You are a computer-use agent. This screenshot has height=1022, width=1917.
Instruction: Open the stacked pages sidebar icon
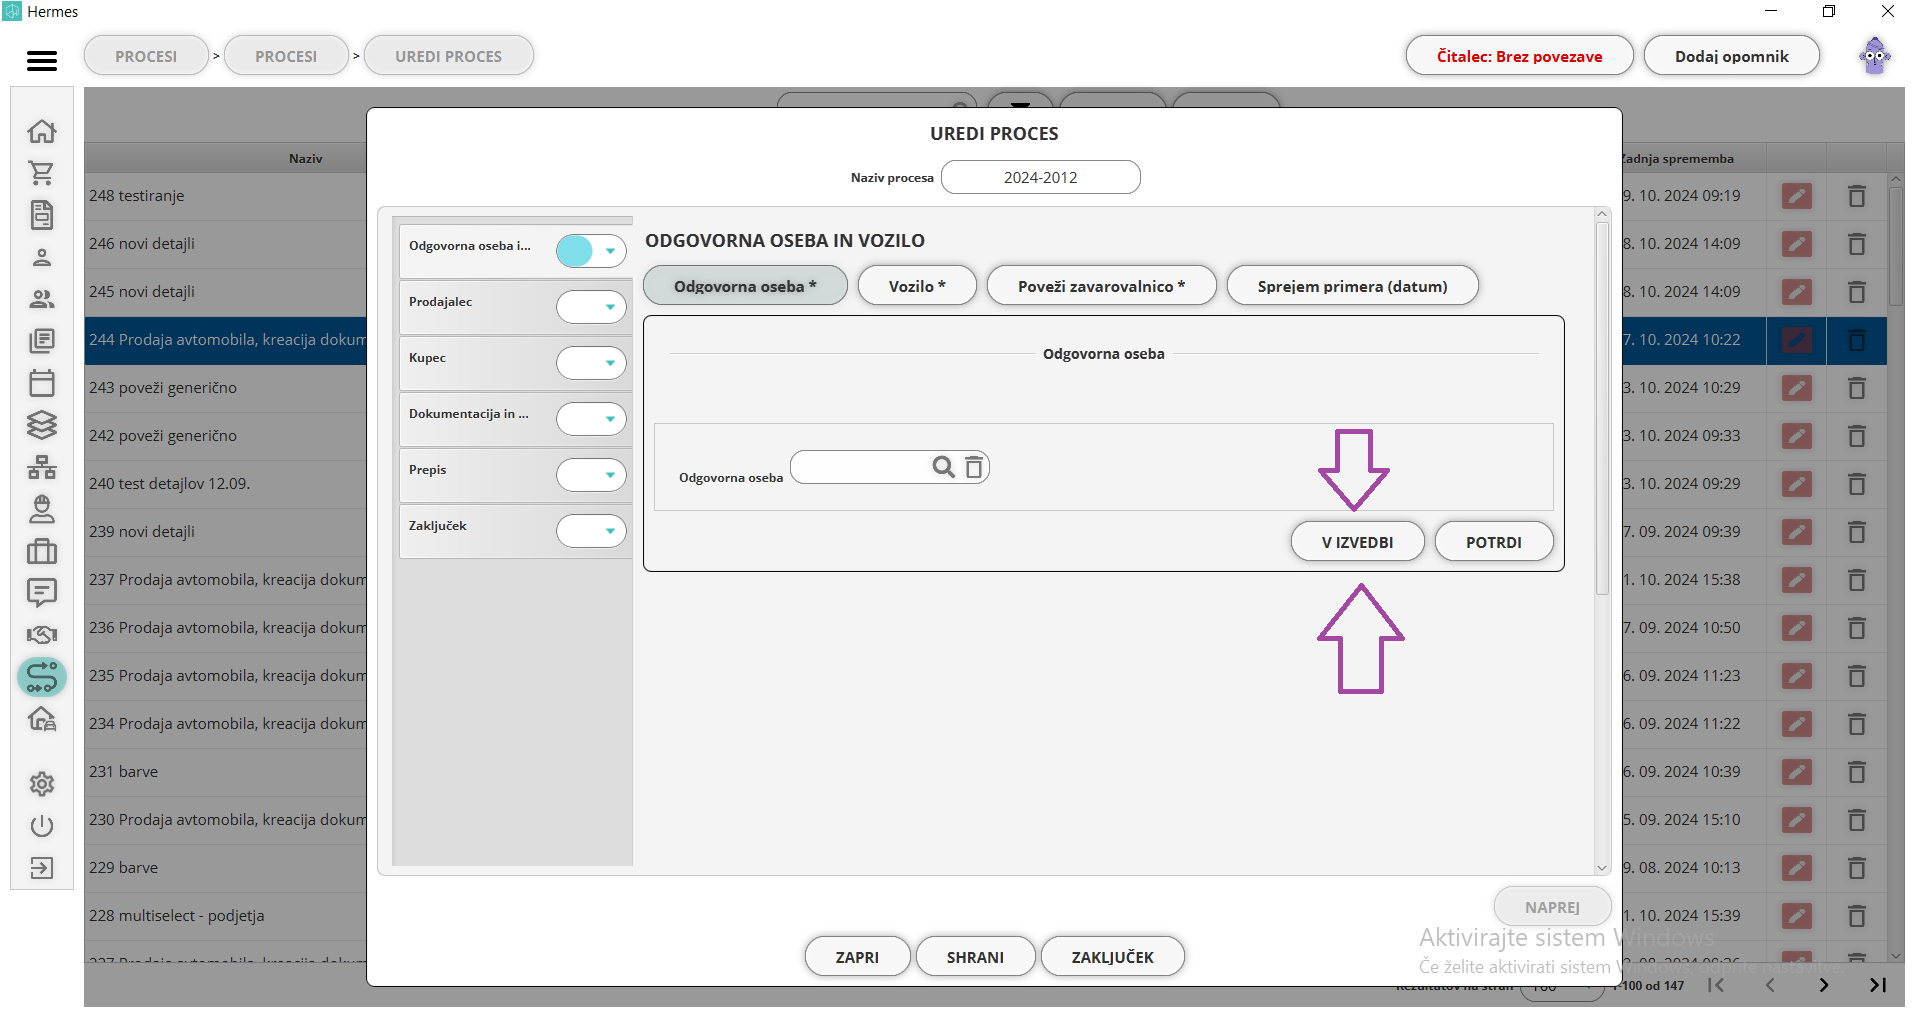coord(42,341)
